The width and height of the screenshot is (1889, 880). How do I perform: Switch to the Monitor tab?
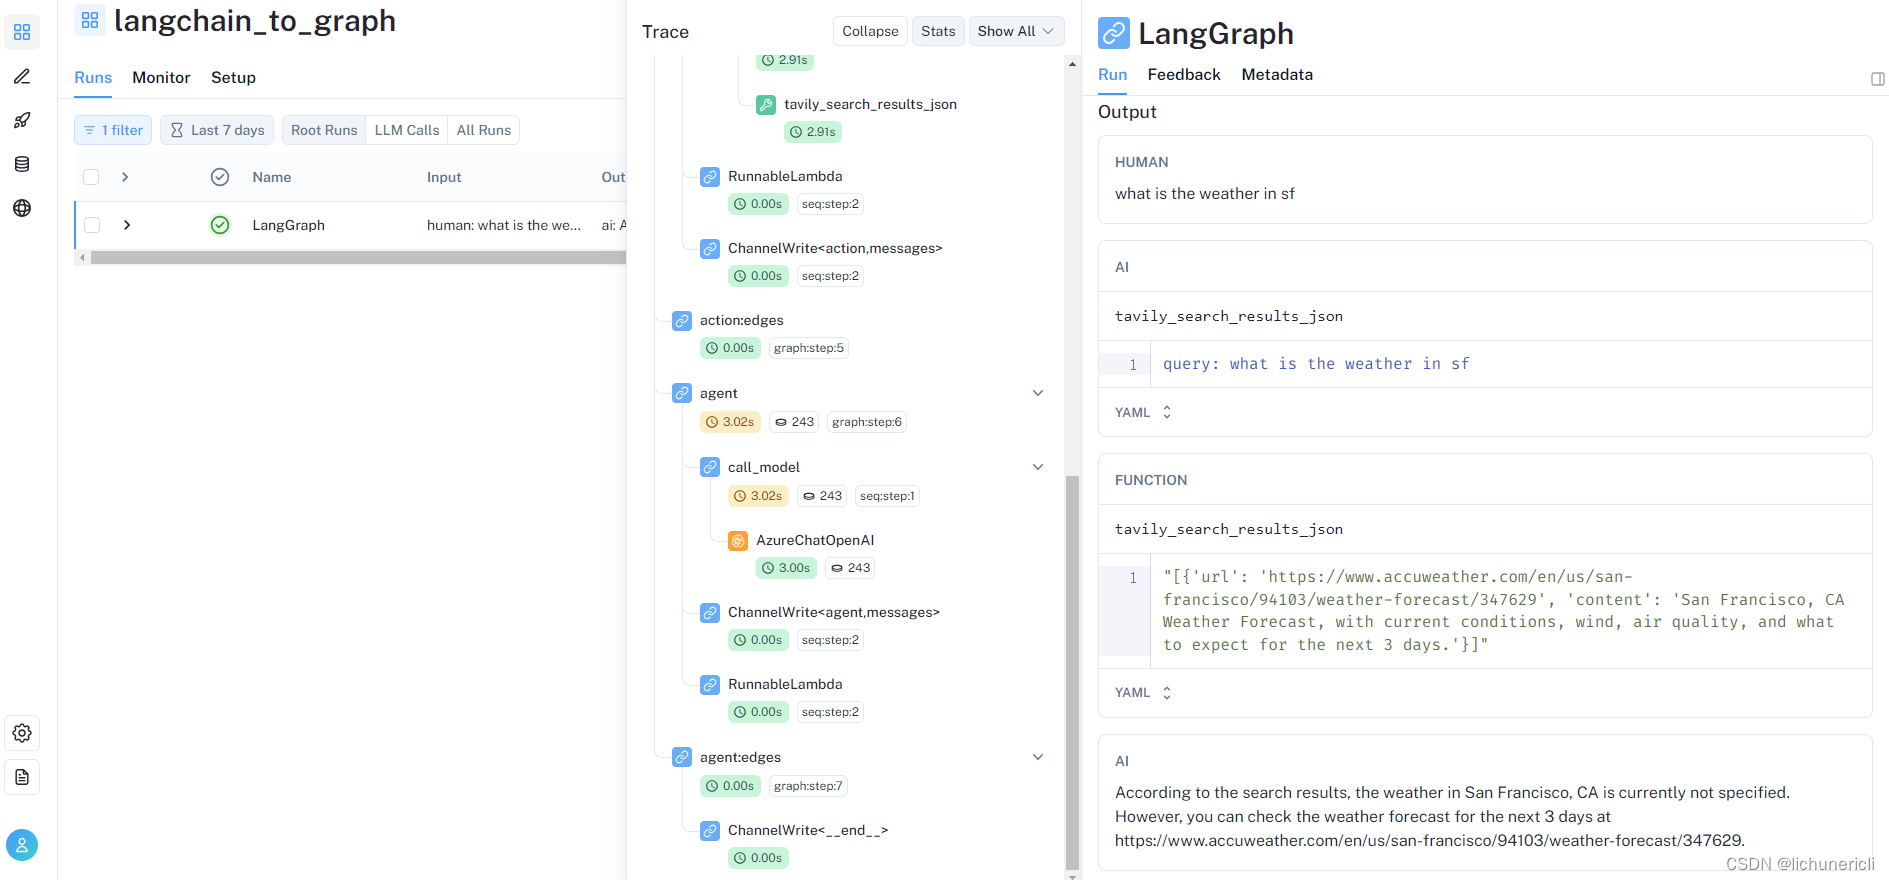pyautogui.click(x=161, y=77)
